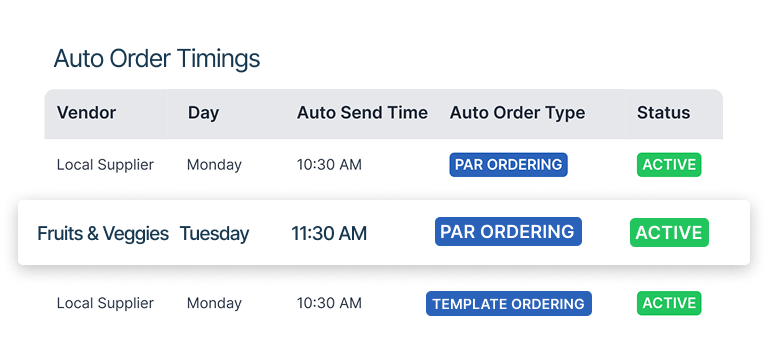Select the Fruits & Veggies vendor name
Screen dimensions: 768x364
[103, 234]
